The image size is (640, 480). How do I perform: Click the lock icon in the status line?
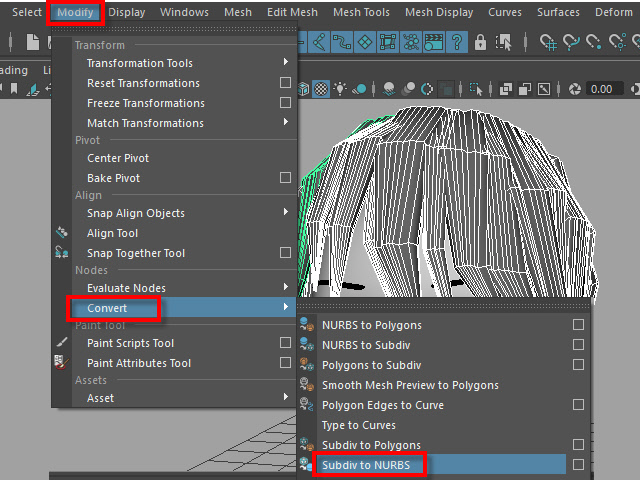[x=481, y=43]
